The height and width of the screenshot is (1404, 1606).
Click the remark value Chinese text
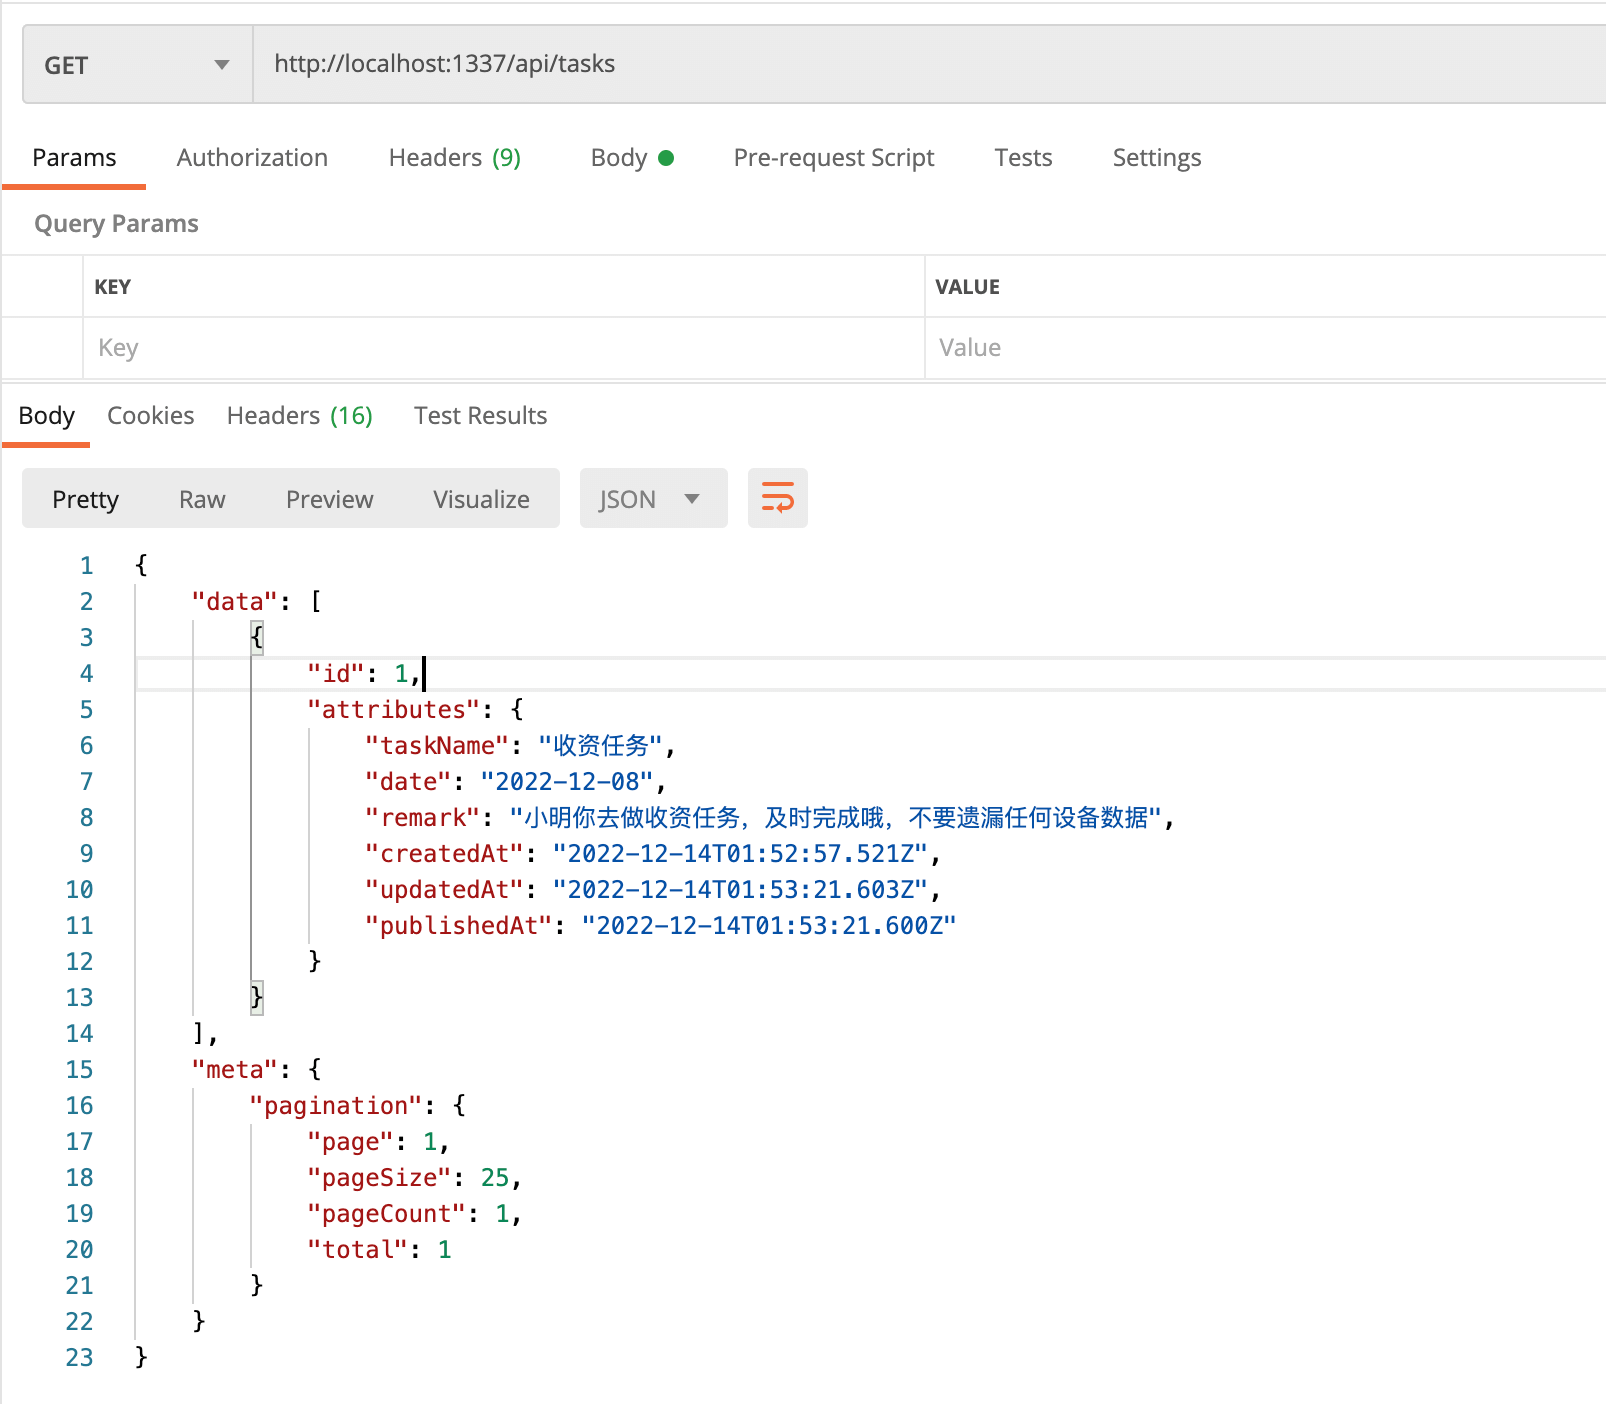click(x=836, y=818)
